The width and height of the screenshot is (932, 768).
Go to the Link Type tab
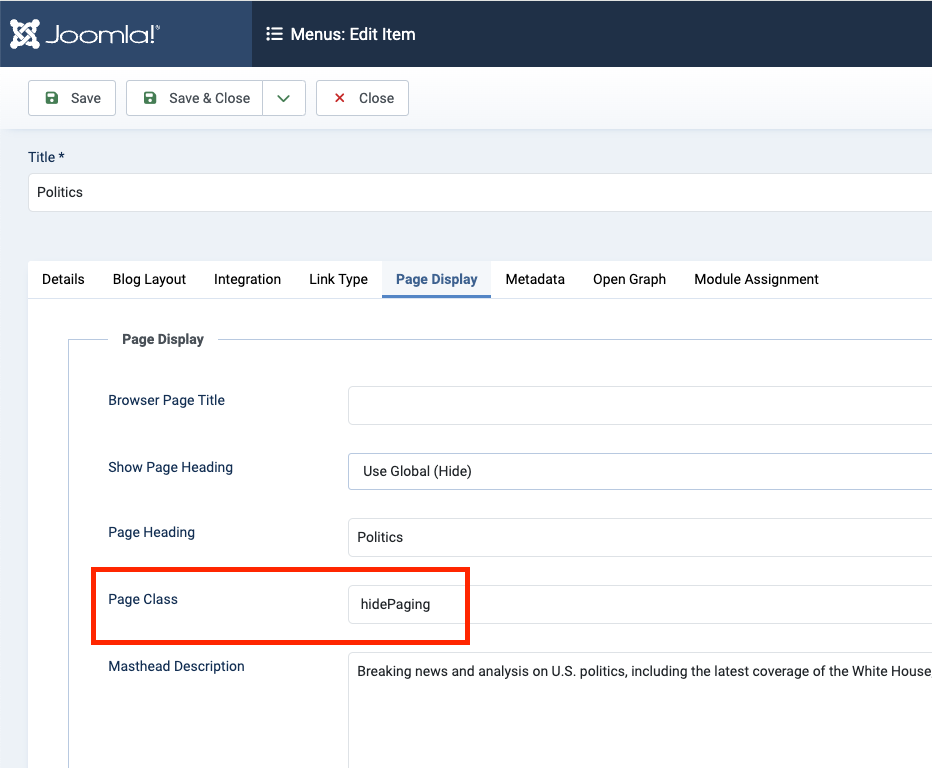(338, 280)
